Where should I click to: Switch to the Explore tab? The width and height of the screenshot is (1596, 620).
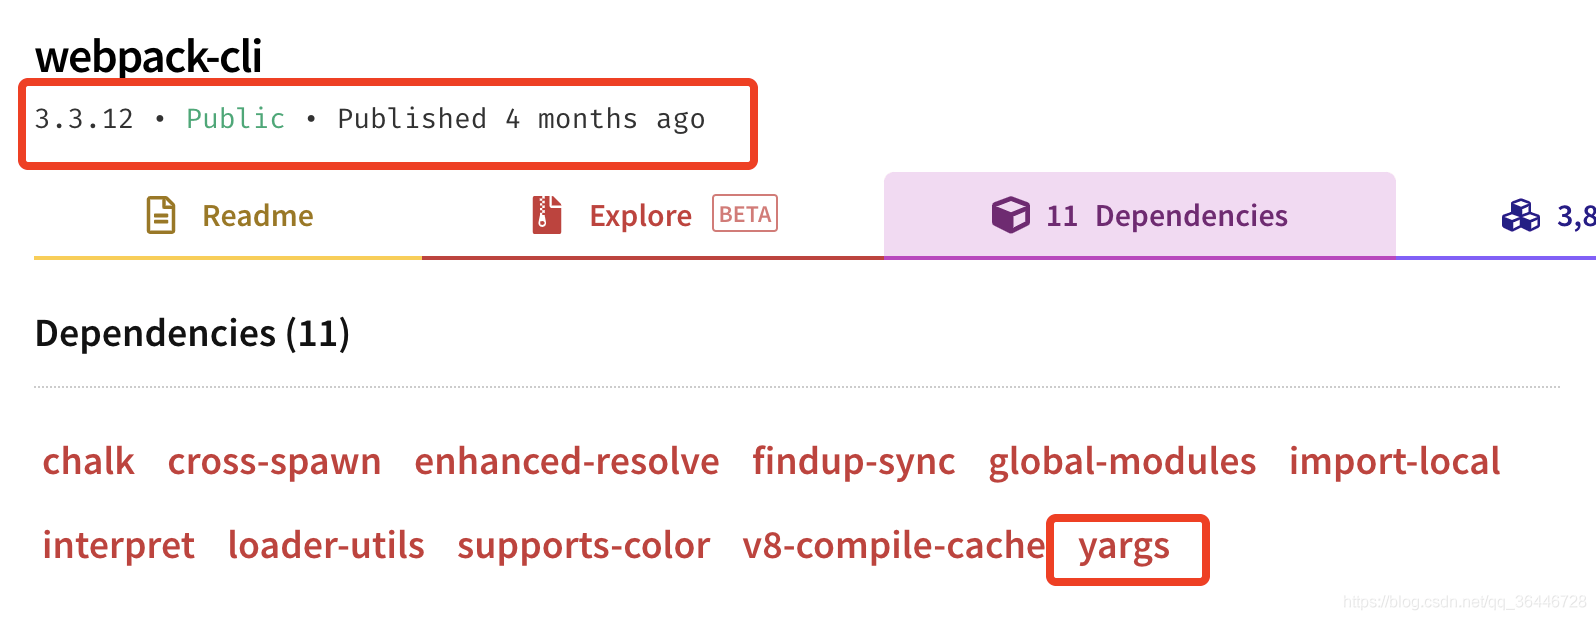click(653, 216)
